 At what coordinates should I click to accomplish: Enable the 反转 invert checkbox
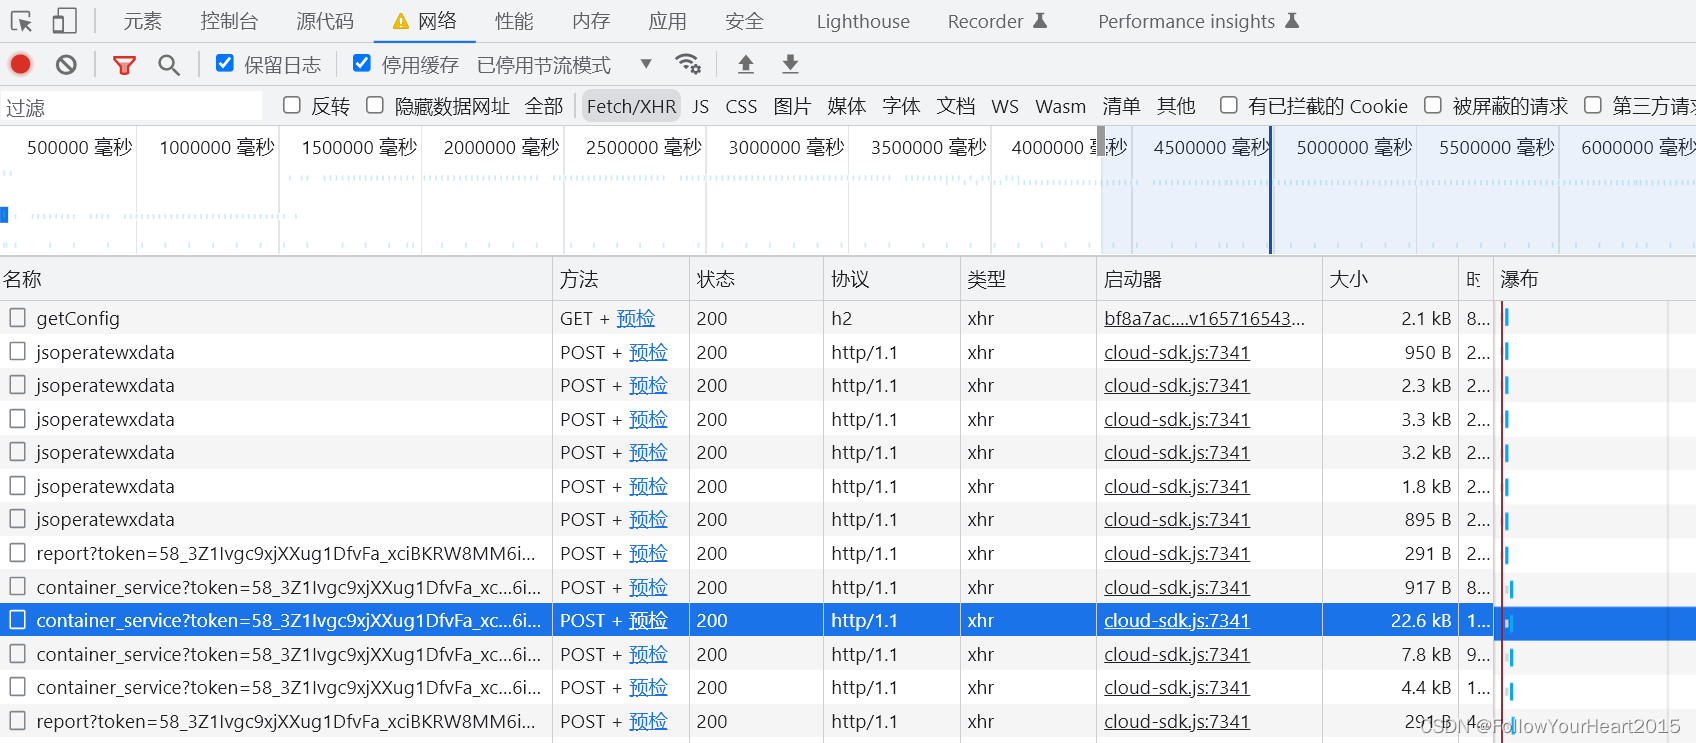coord(292,105)
